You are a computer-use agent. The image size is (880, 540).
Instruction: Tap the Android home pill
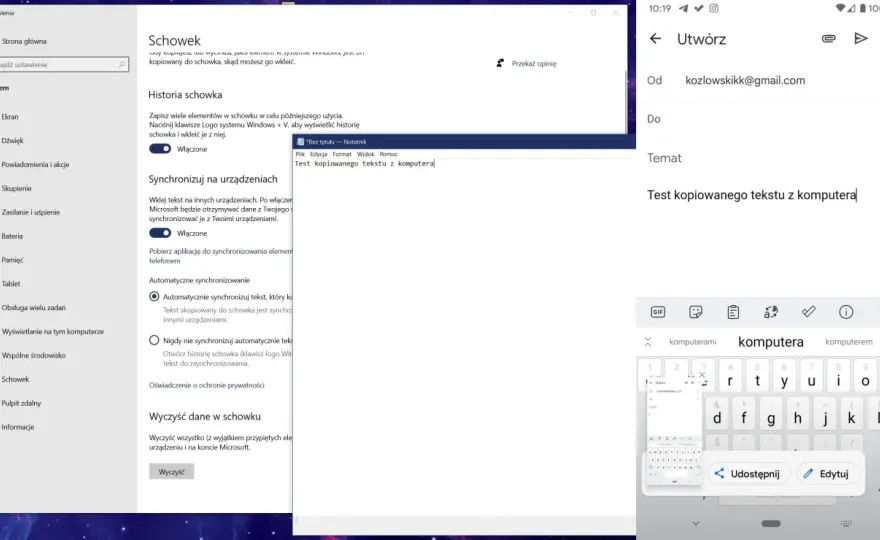click(x=771, y=523)
